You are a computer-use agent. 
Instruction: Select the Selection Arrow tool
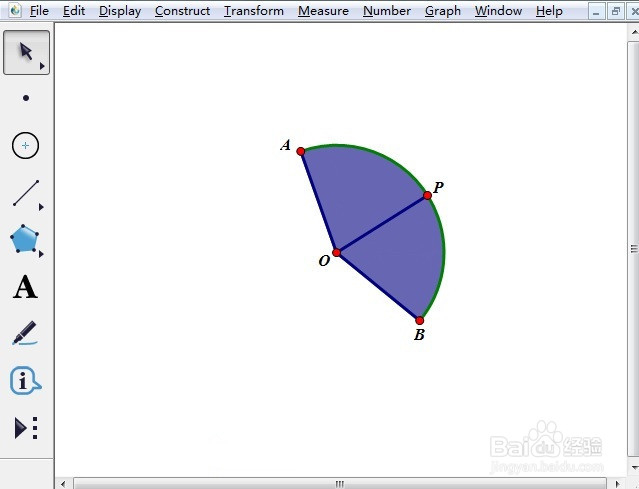26,52
